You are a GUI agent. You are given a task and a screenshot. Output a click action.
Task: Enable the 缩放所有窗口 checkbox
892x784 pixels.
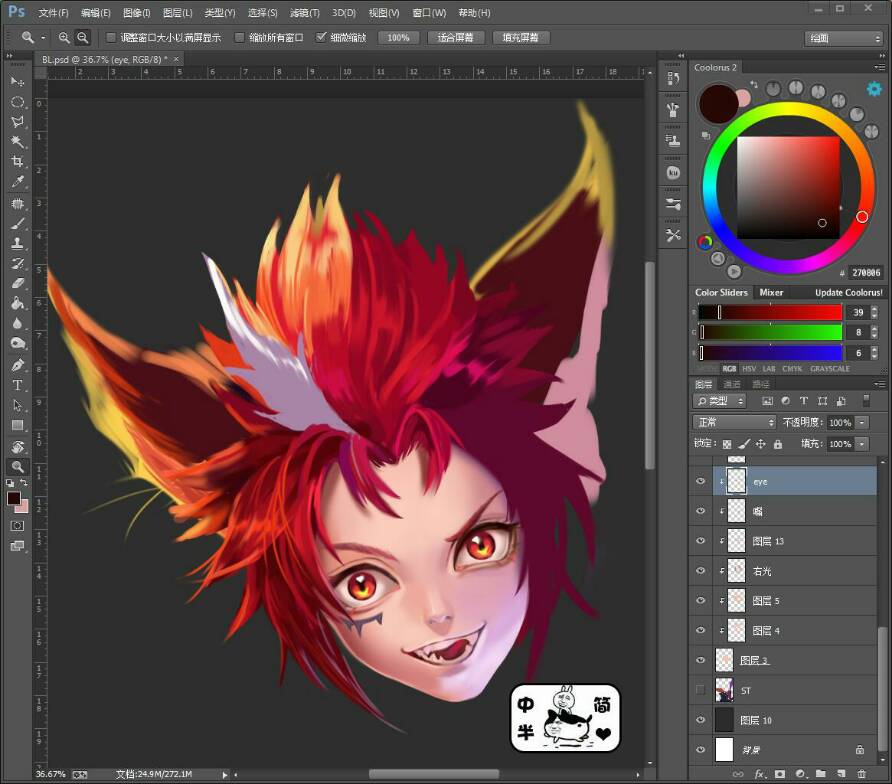point(239,38)
